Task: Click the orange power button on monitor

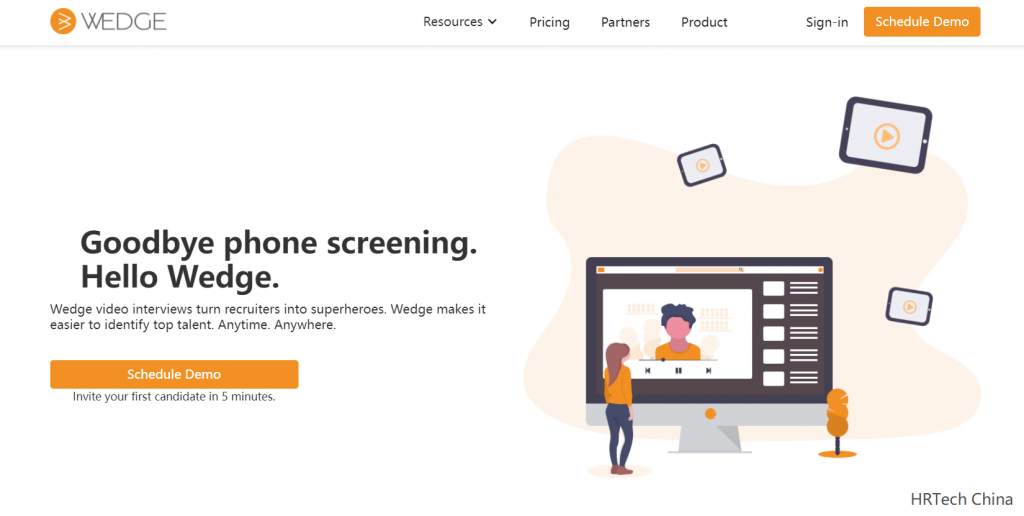Action: 711,413
